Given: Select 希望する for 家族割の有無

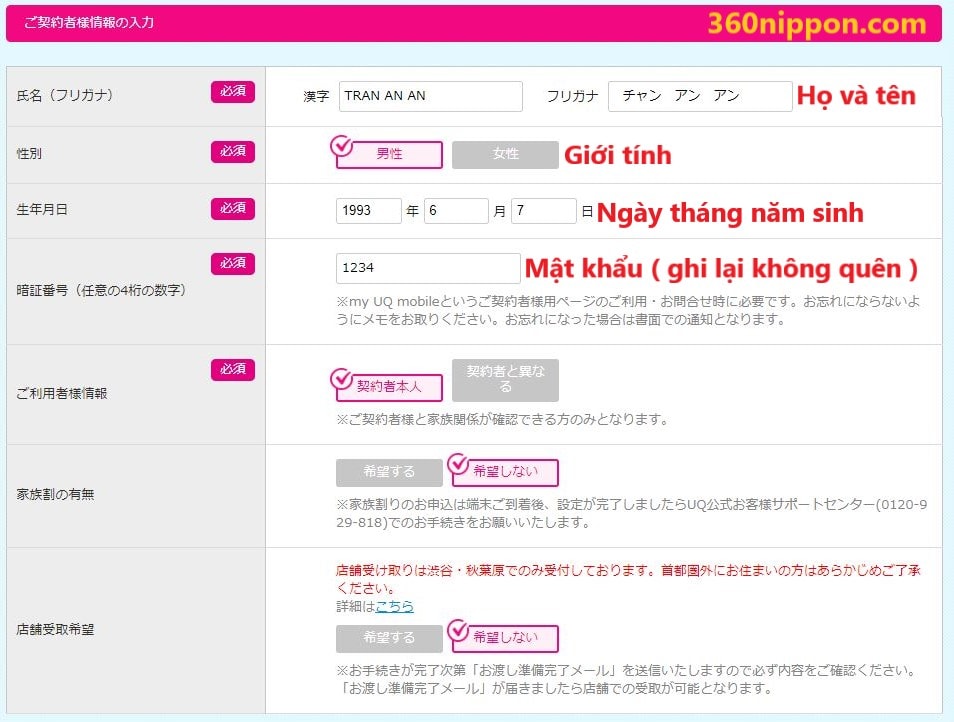Looking at the screenshot, I should pyautogui.click(x=389, y=473).
